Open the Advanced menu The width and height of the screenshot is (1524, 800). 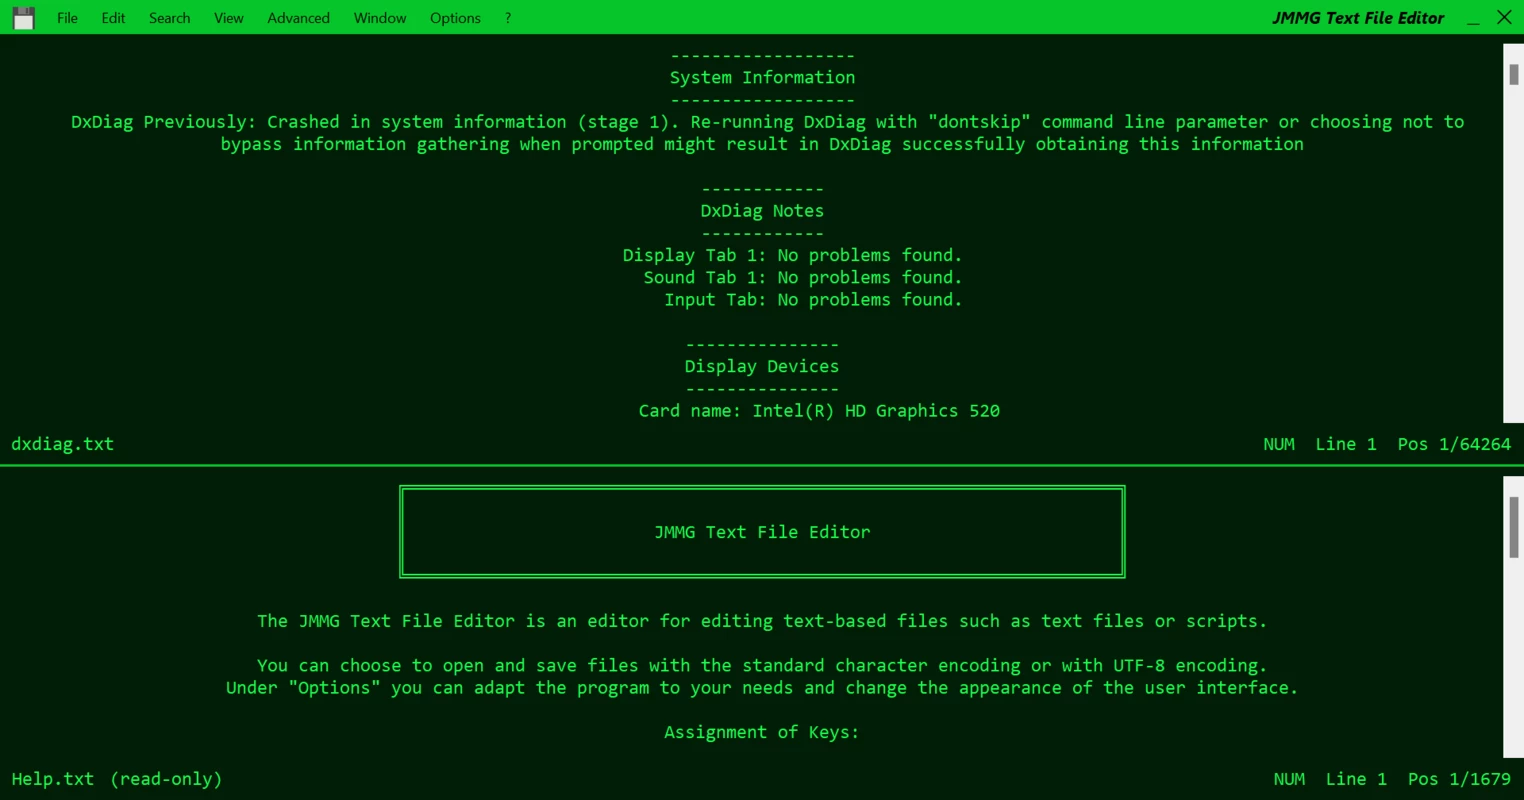tap(298, 18)
